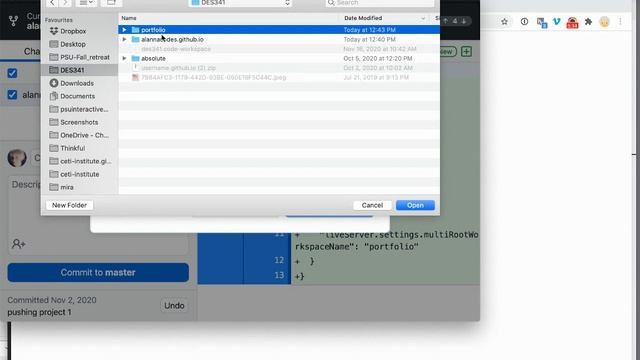Go forward with the dialog forward arrow
The width and height of the screenshot is (640, 360).
pyautogui.click(x=65, y=3)
